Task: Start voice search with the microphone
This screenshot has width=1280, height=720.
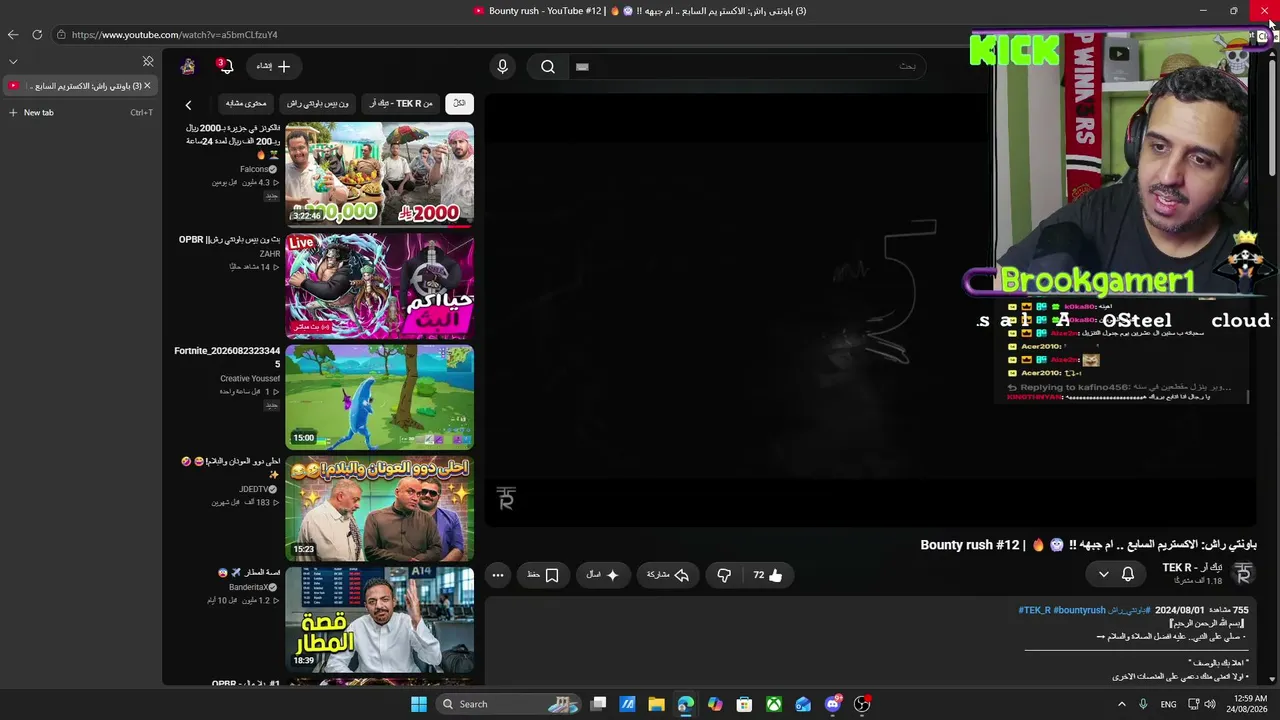Action: click(502, 67)
